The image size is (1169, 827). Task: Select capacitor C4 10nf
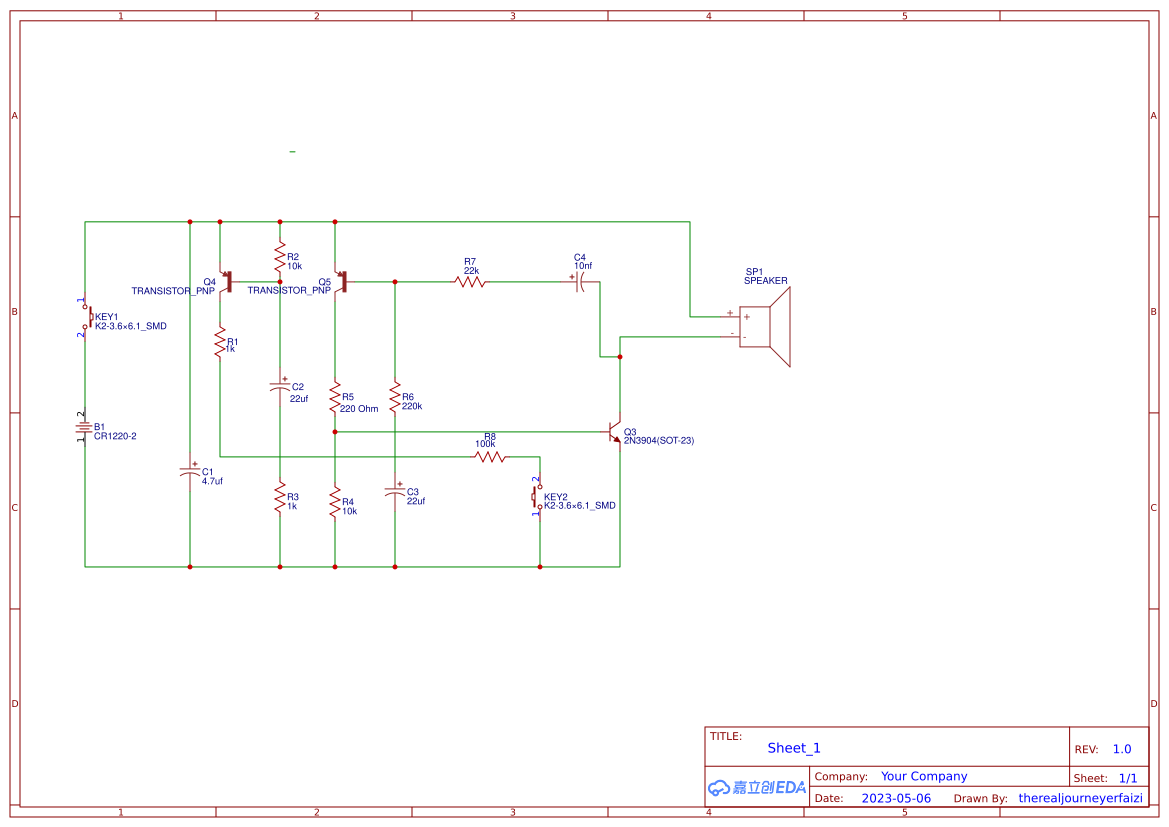[580, 283]
